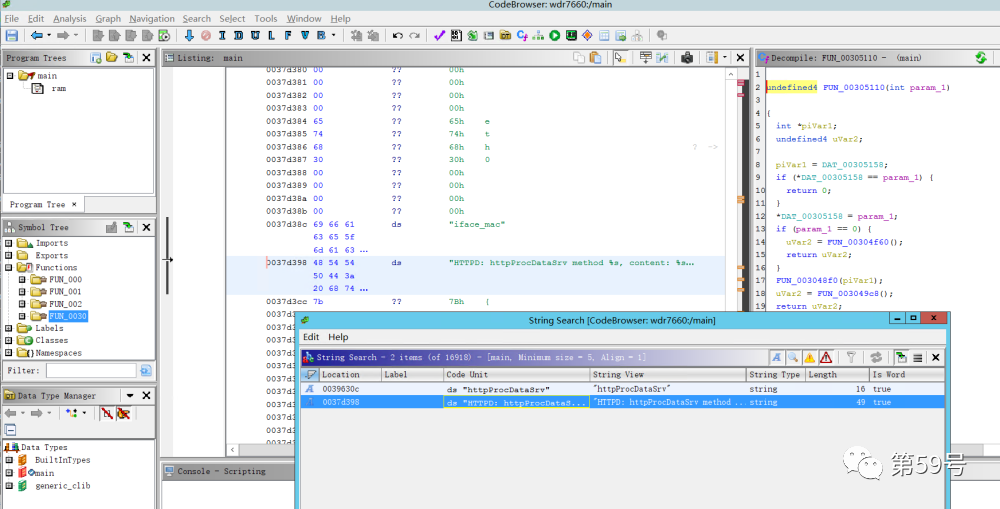Open the Tools menu
Screen dimensions: 1000x509
click(x=266, y=18)
